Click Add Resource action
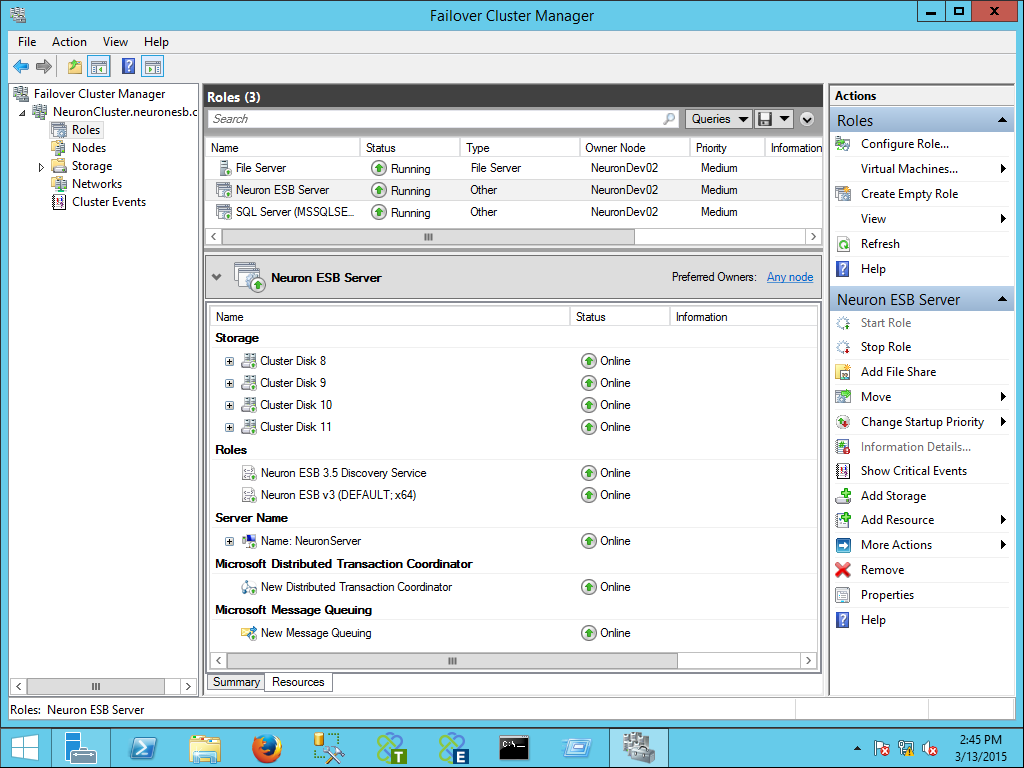 [897, 520]
